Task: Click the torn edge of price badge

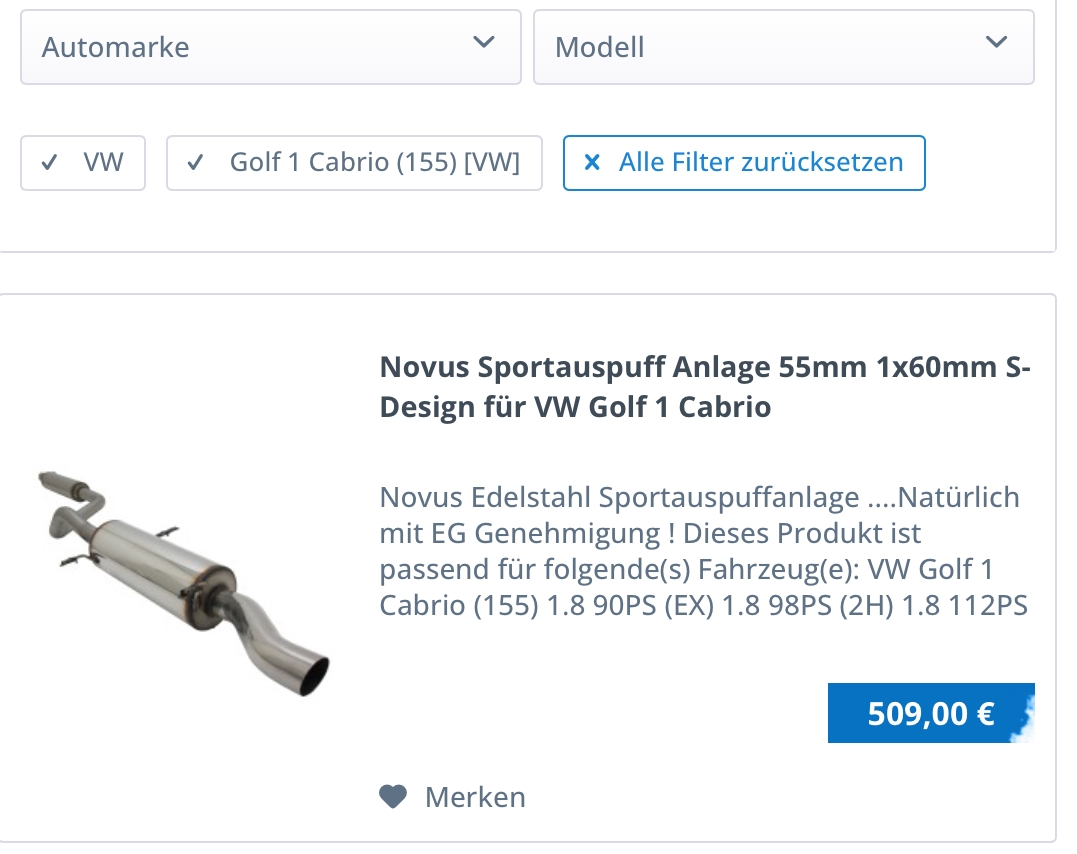Action: click(x=1023, y=715)
